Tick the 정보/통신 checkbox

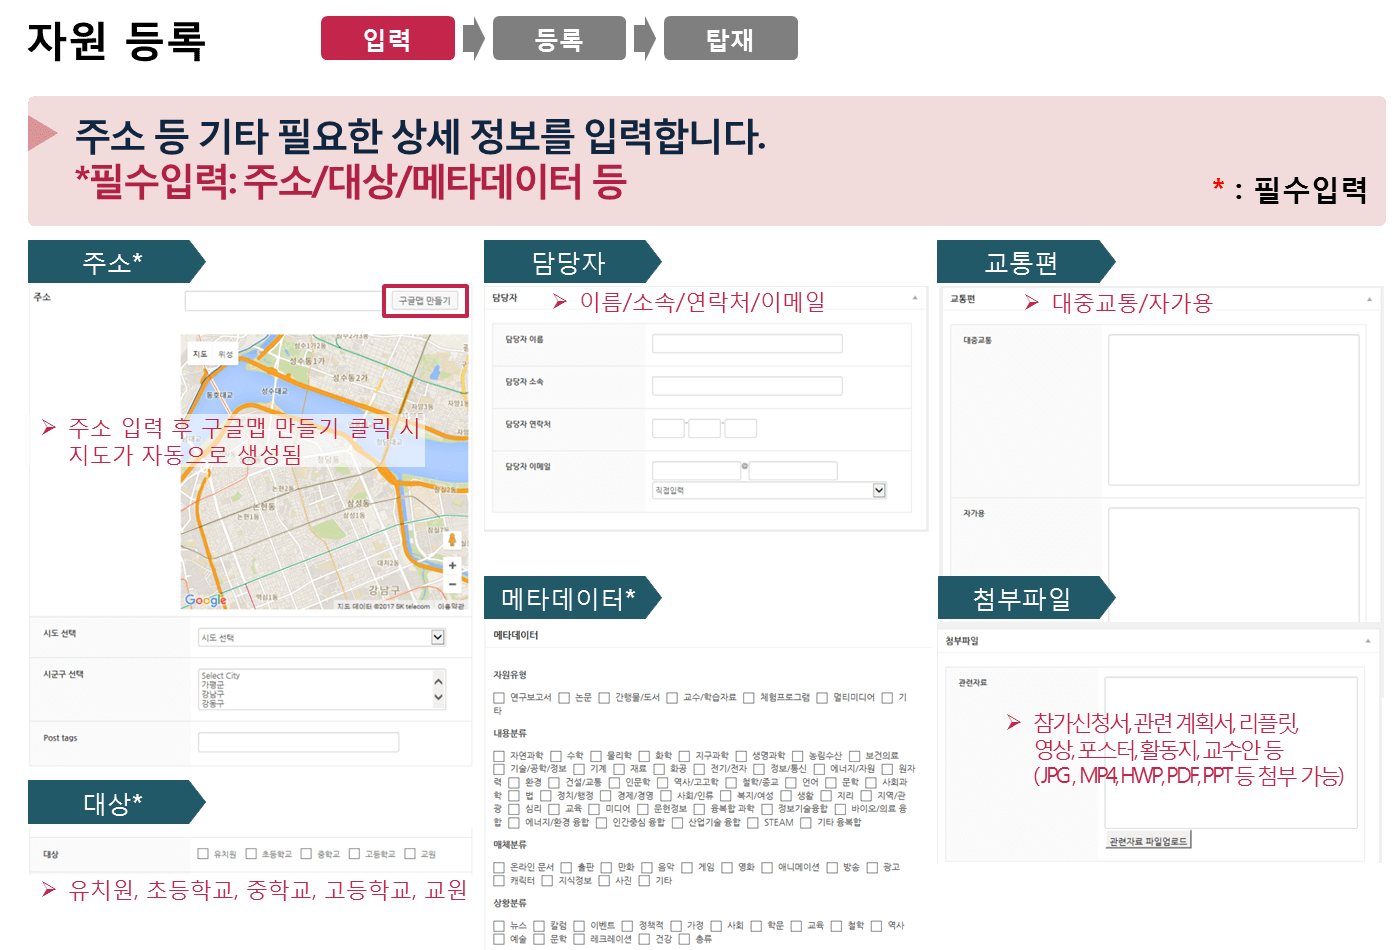pos(759,769)
